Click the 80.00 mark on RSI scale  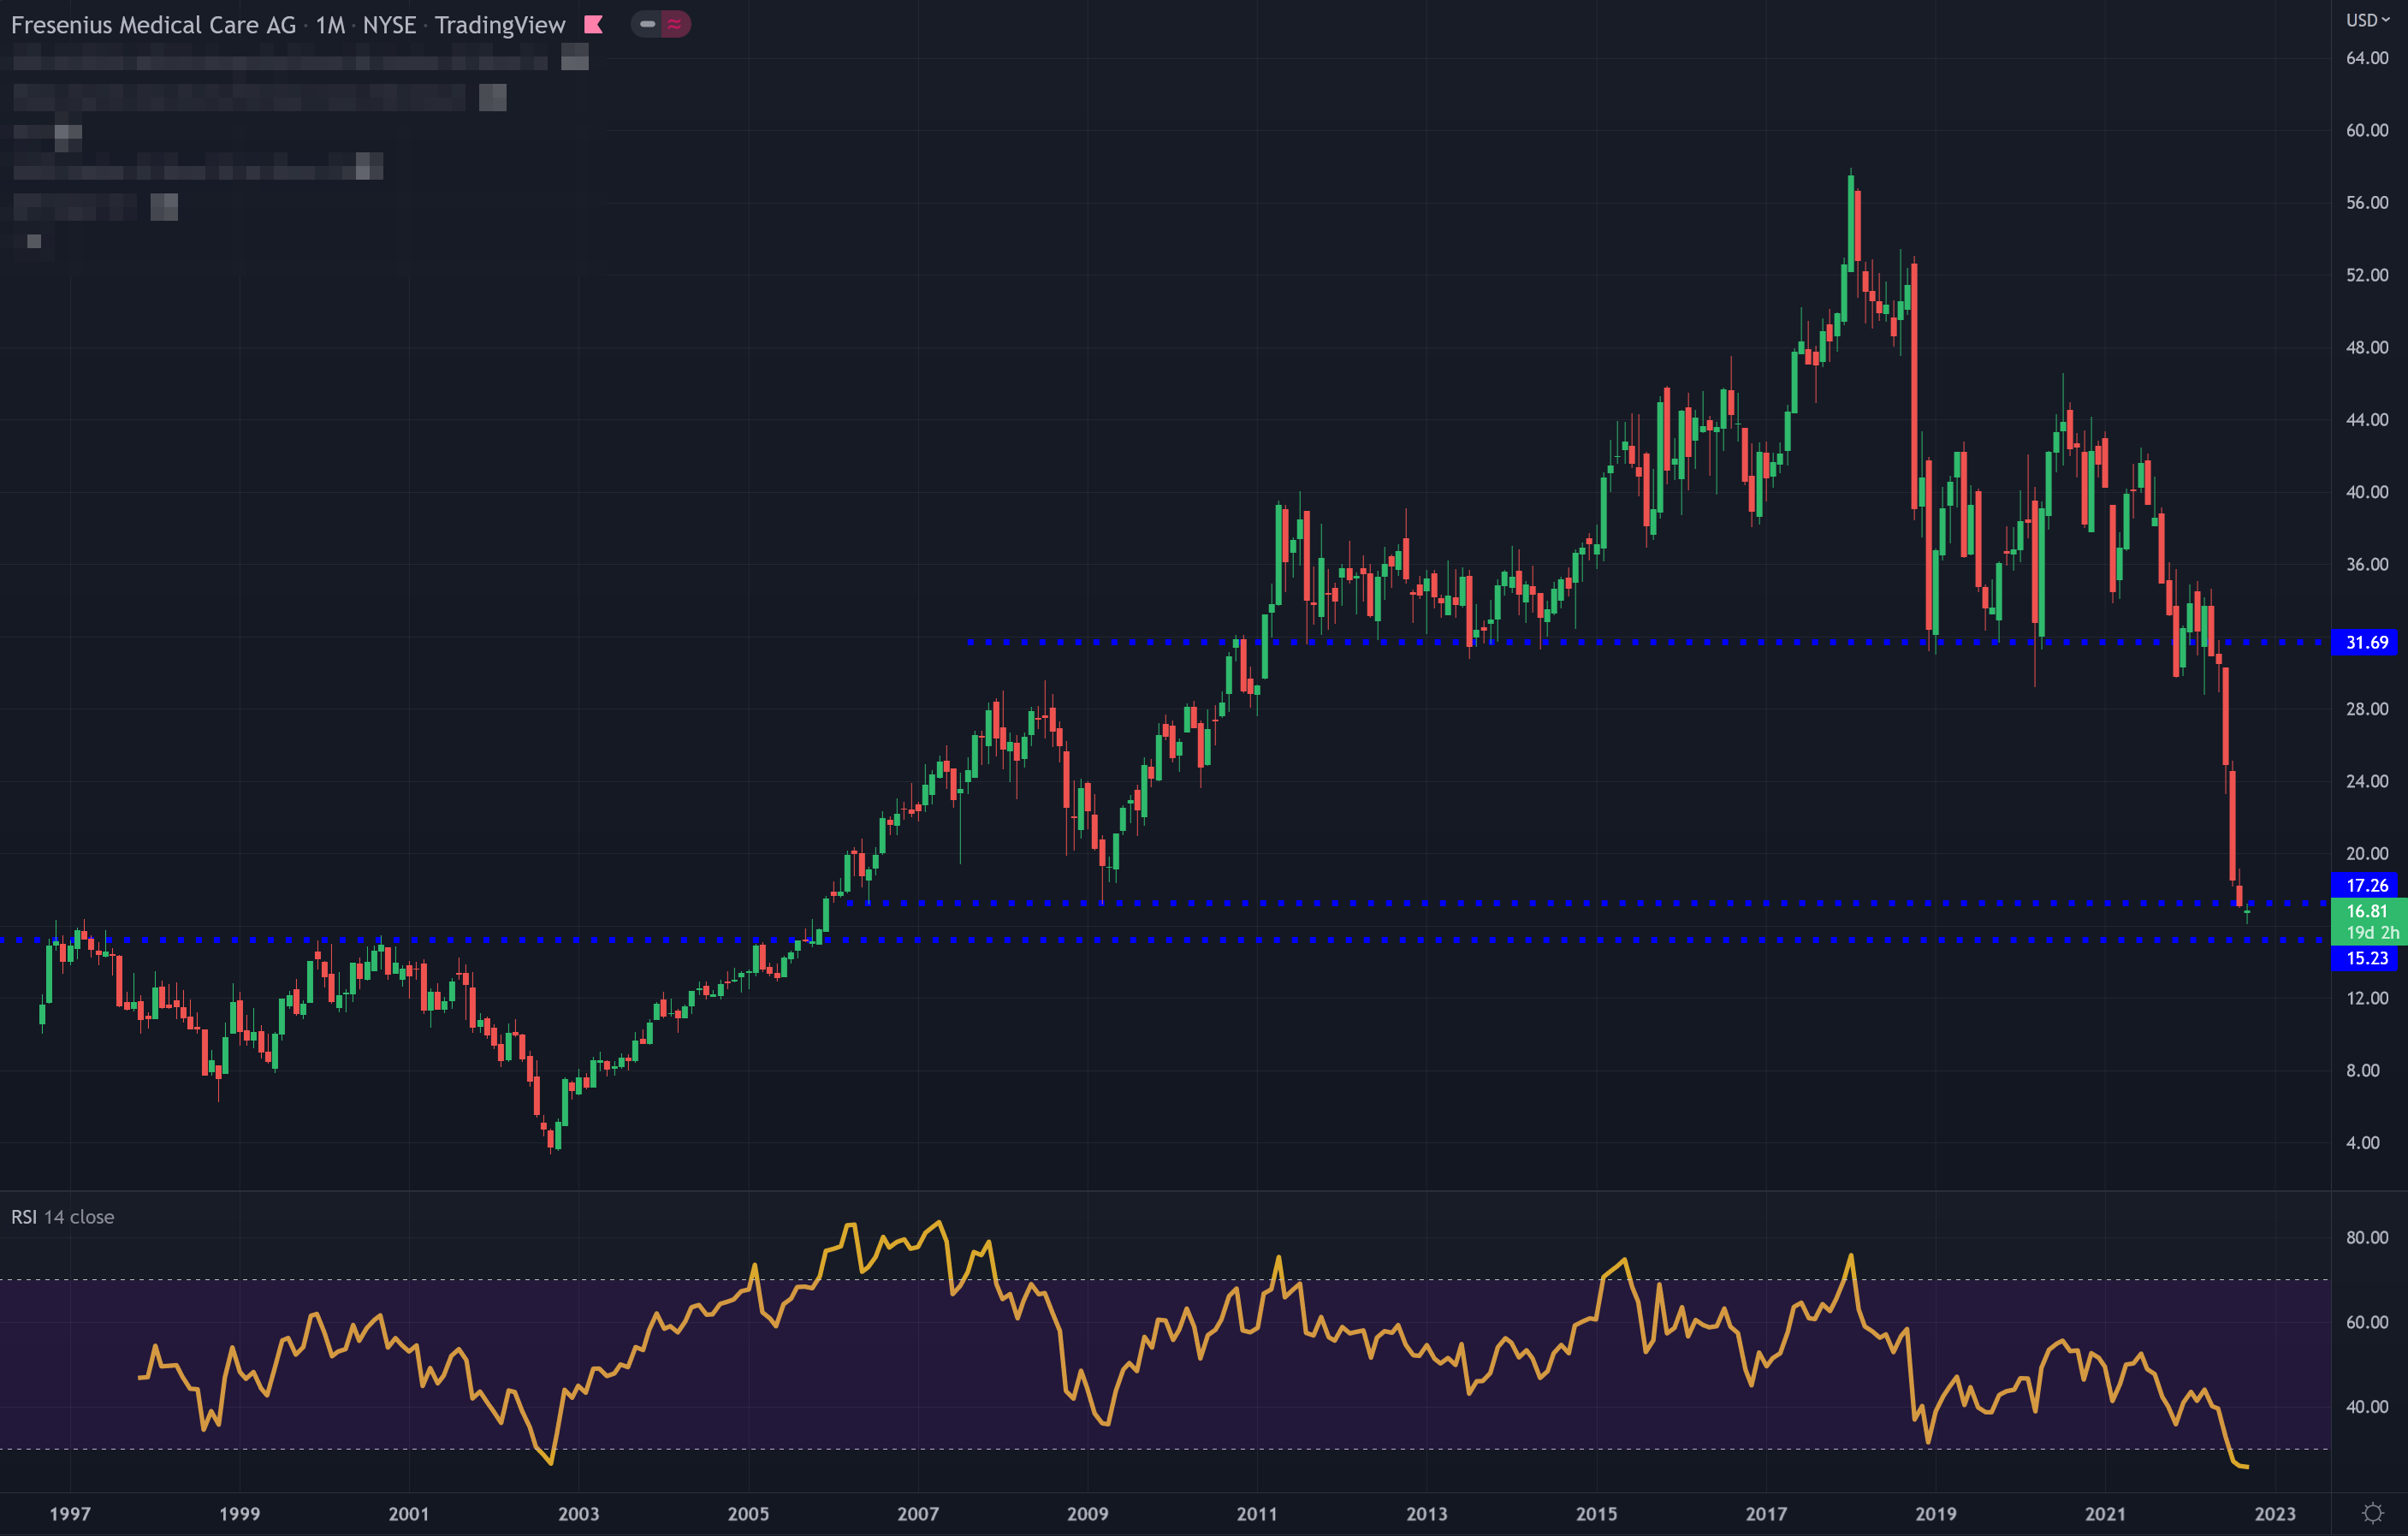(2366, 1237)
